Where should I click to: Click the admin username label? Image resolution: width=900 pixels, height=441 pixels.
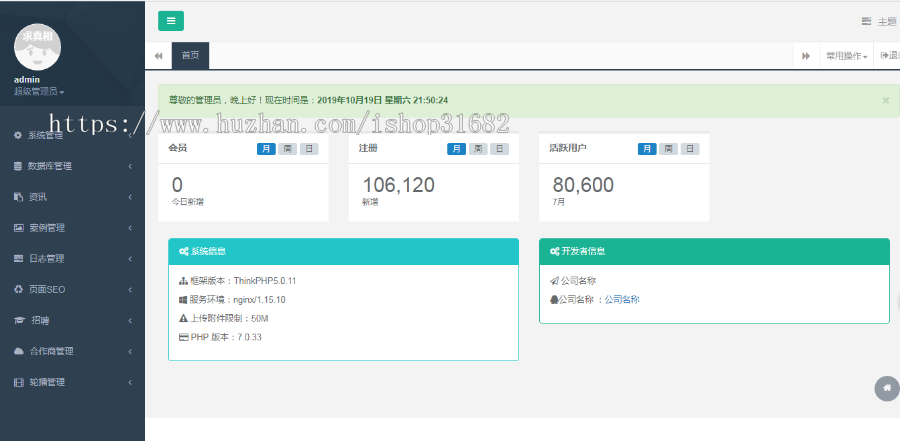[26, 80]
